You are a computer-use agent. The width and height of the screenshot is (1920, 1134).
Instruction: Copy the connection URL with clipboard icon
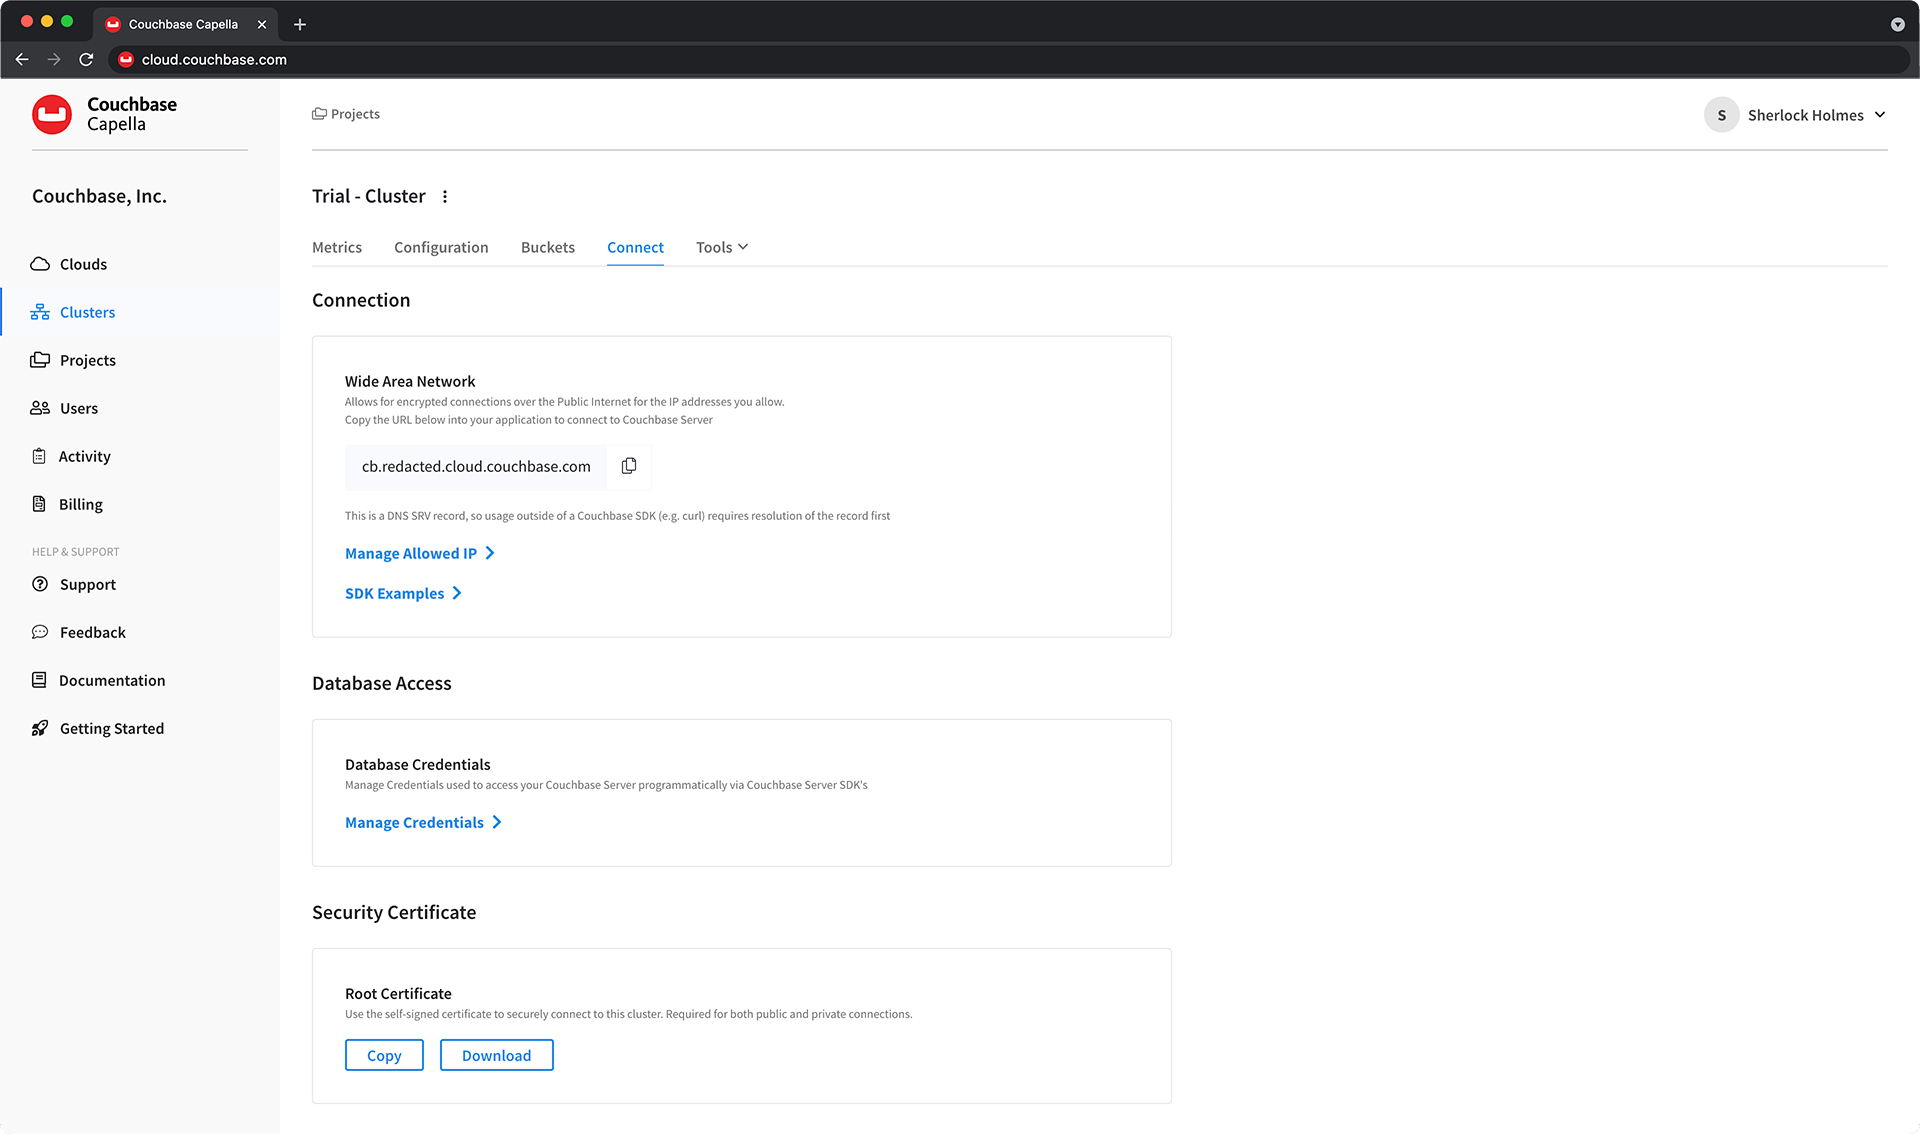(x=629, y=466)
